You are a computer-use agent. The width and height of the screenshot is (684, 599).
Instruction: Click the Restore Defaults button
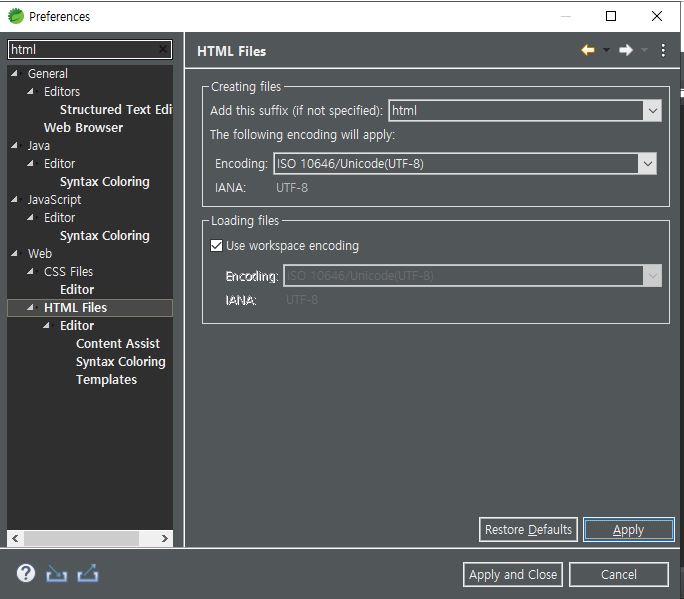528,530
